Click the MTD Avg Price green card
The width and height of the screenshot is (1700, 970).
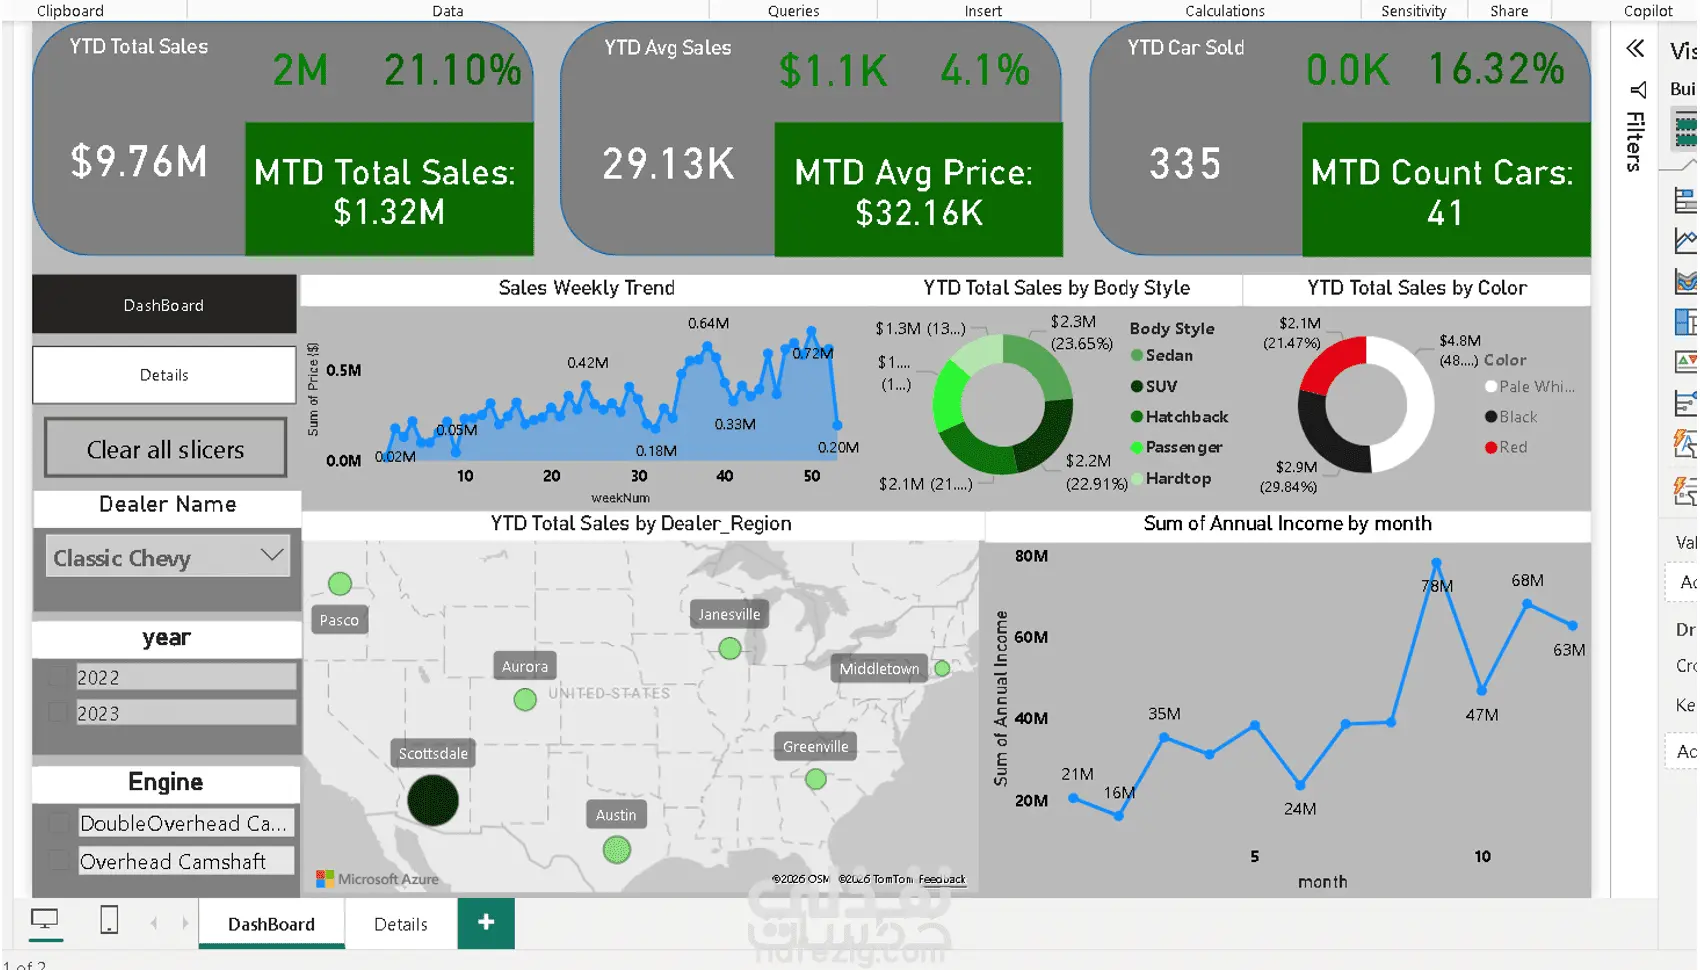(x=918, y=189)
